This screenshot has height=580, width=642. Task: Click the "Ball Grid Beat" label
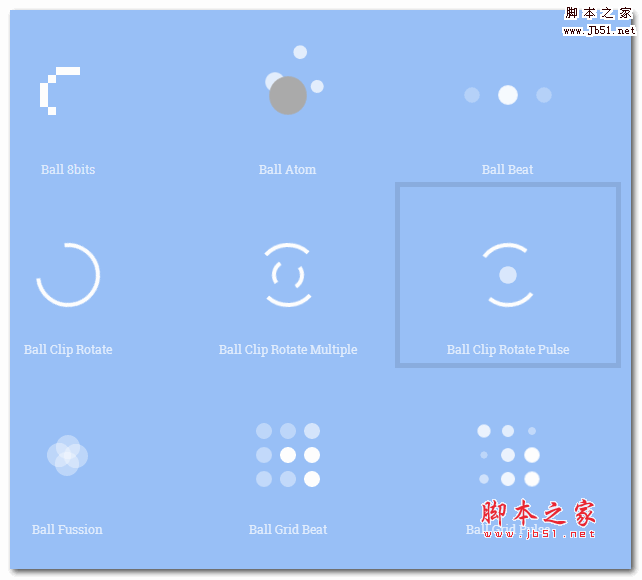click(x=288, y=530)
